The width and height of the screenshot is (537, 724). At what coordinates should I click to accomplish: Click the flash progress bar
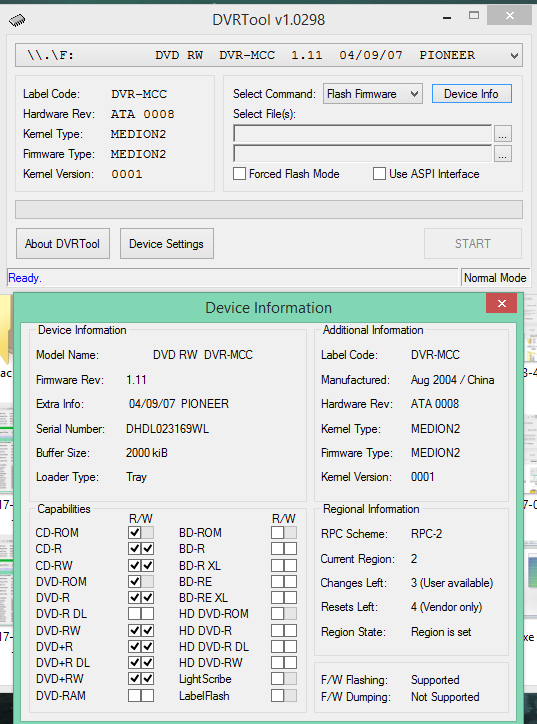click(269, 209)
